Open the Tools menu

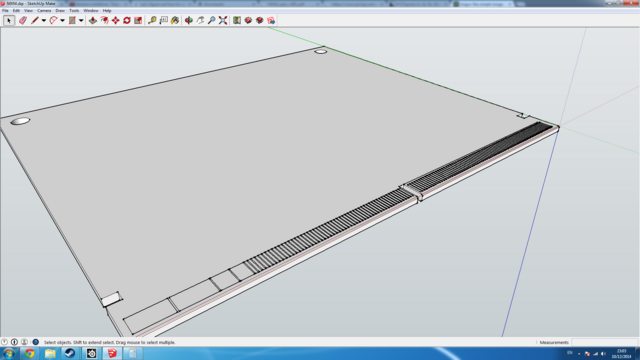coord(74,11)
